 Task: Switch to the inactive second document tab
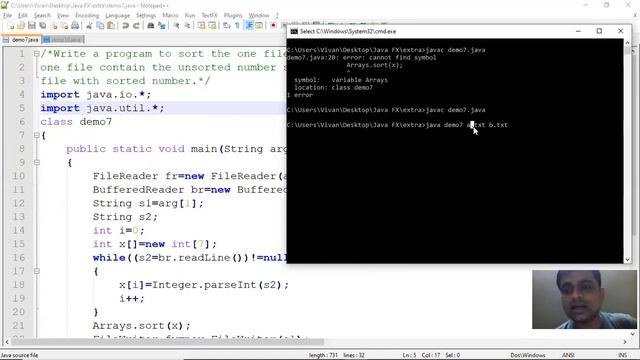63,40
